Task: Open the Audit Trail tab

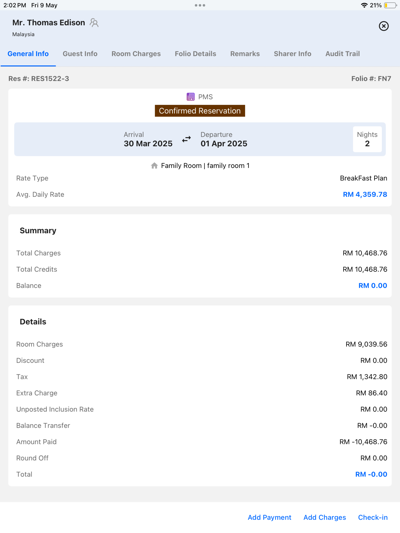Action: 343,54
